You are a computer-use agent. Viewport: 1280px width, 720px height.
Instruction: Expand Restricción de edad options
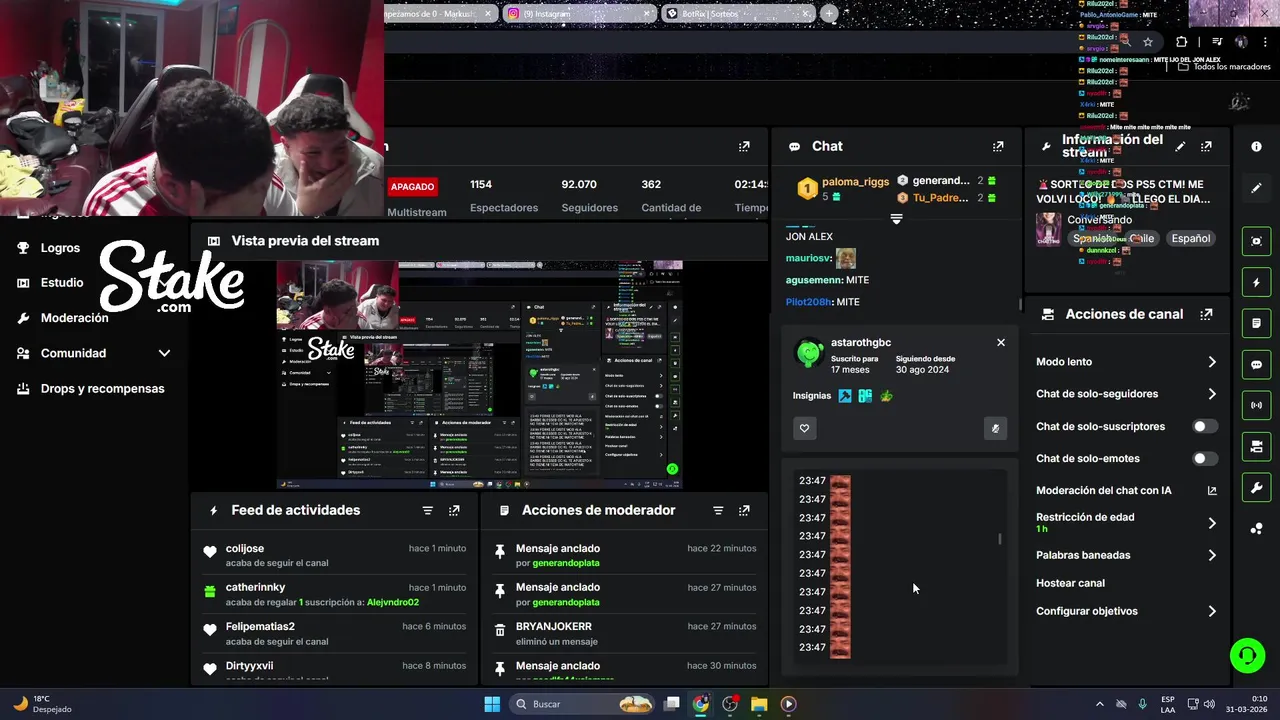1212,523
